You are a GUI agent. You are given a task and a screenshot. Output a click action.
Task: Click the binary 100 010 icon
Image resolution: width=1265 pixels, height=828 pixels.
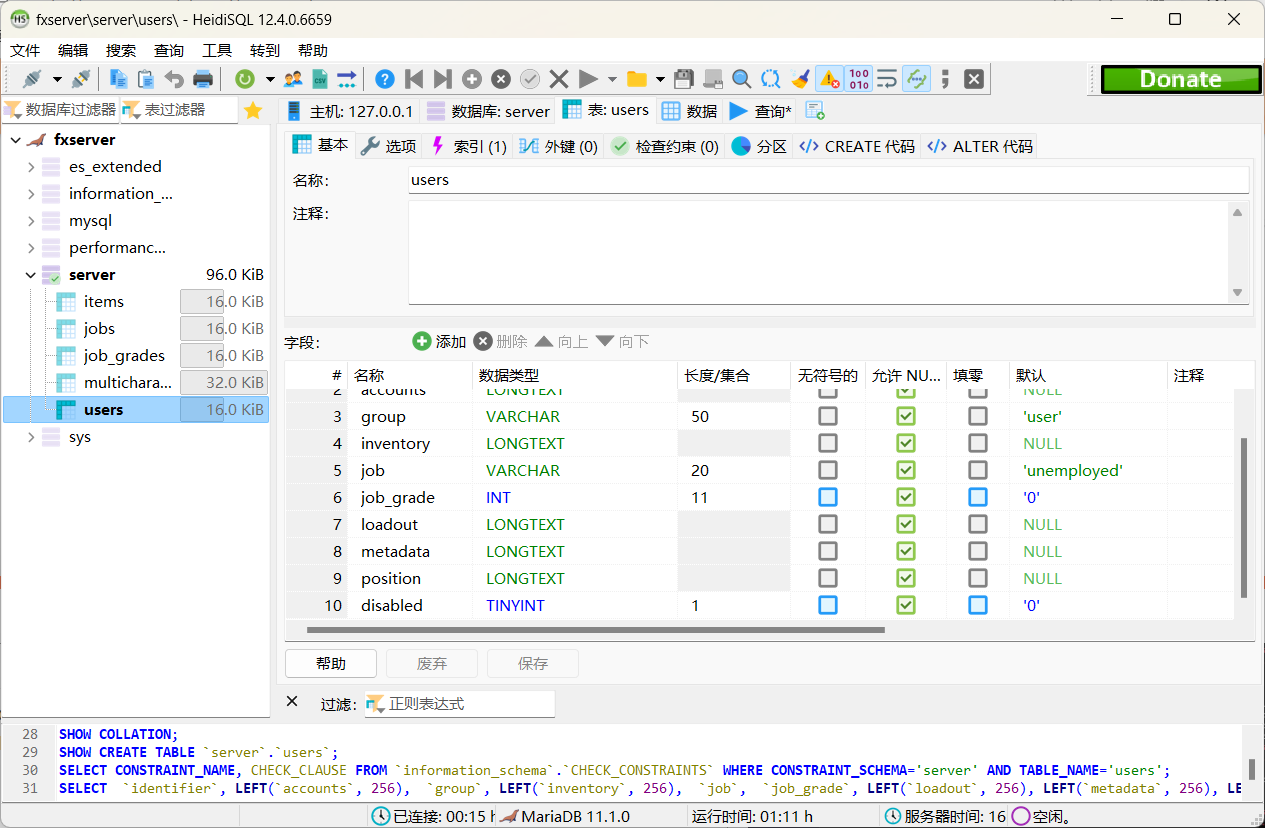coord(859,79)
